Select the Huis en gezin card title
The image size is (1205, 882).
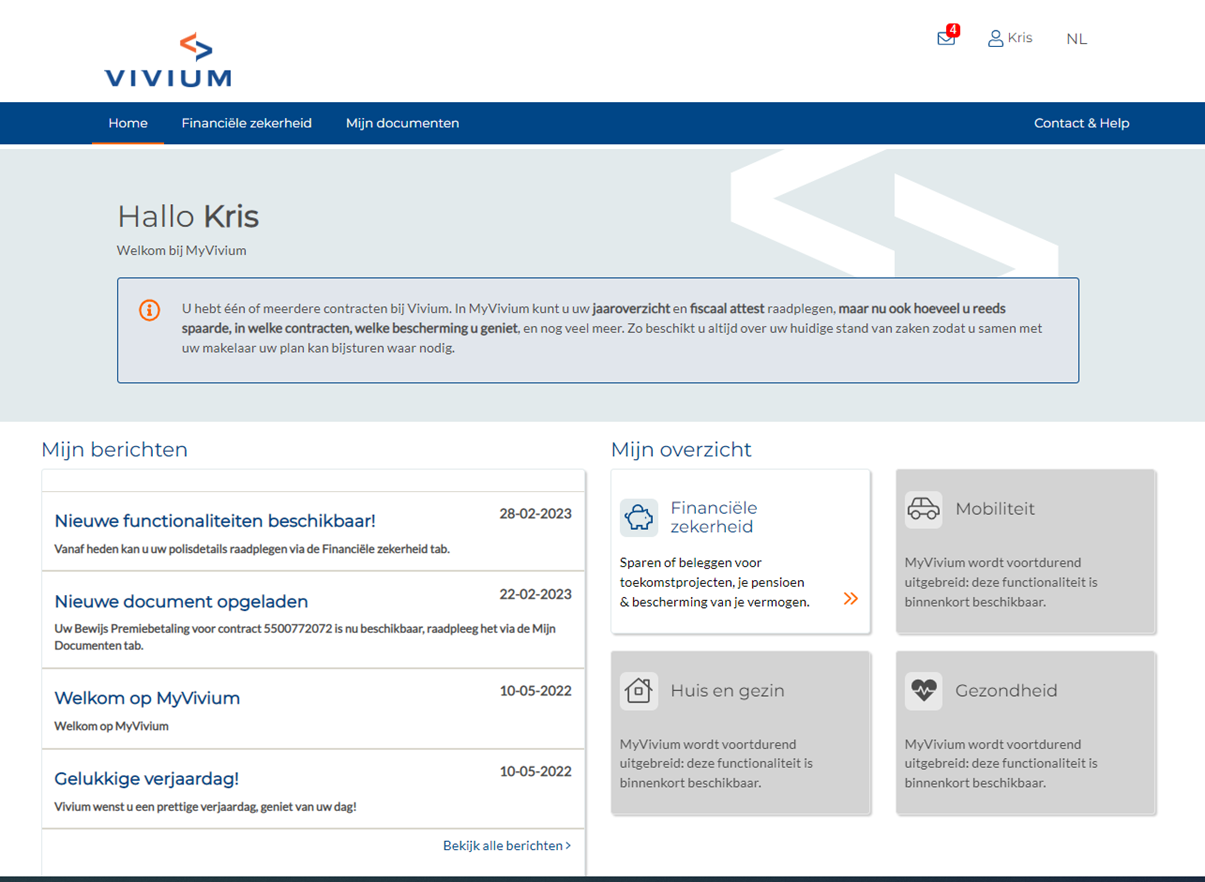coord(727,691)
